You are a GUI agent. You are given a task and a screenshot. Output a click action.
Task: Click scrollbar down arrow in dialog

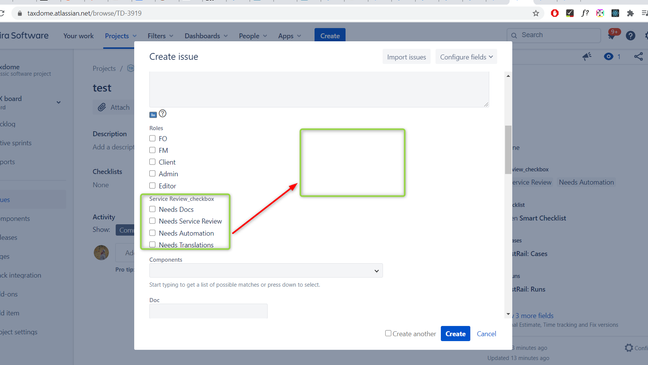pos(508,314)
